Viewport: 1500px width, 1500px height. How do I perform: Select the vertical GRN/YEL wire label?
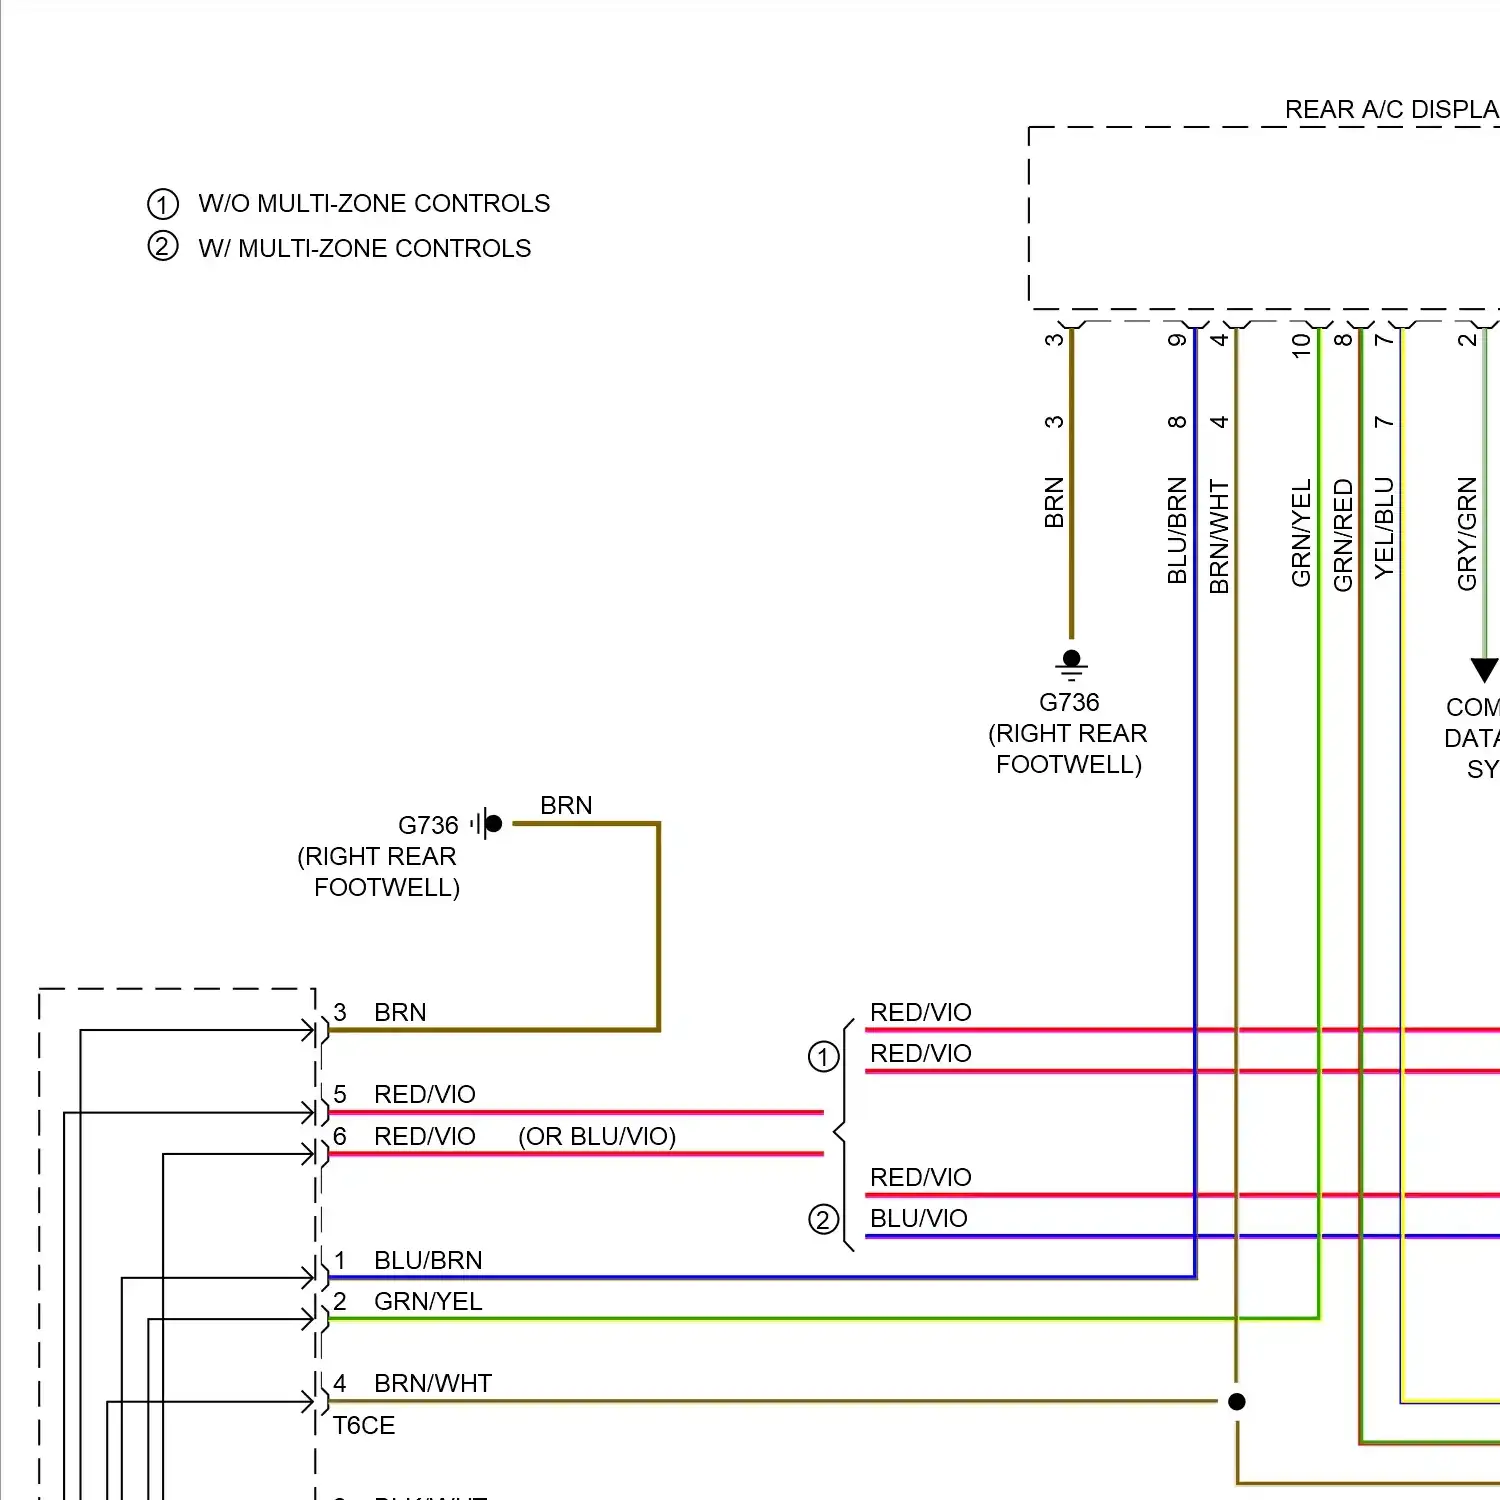pos(1301,533)
